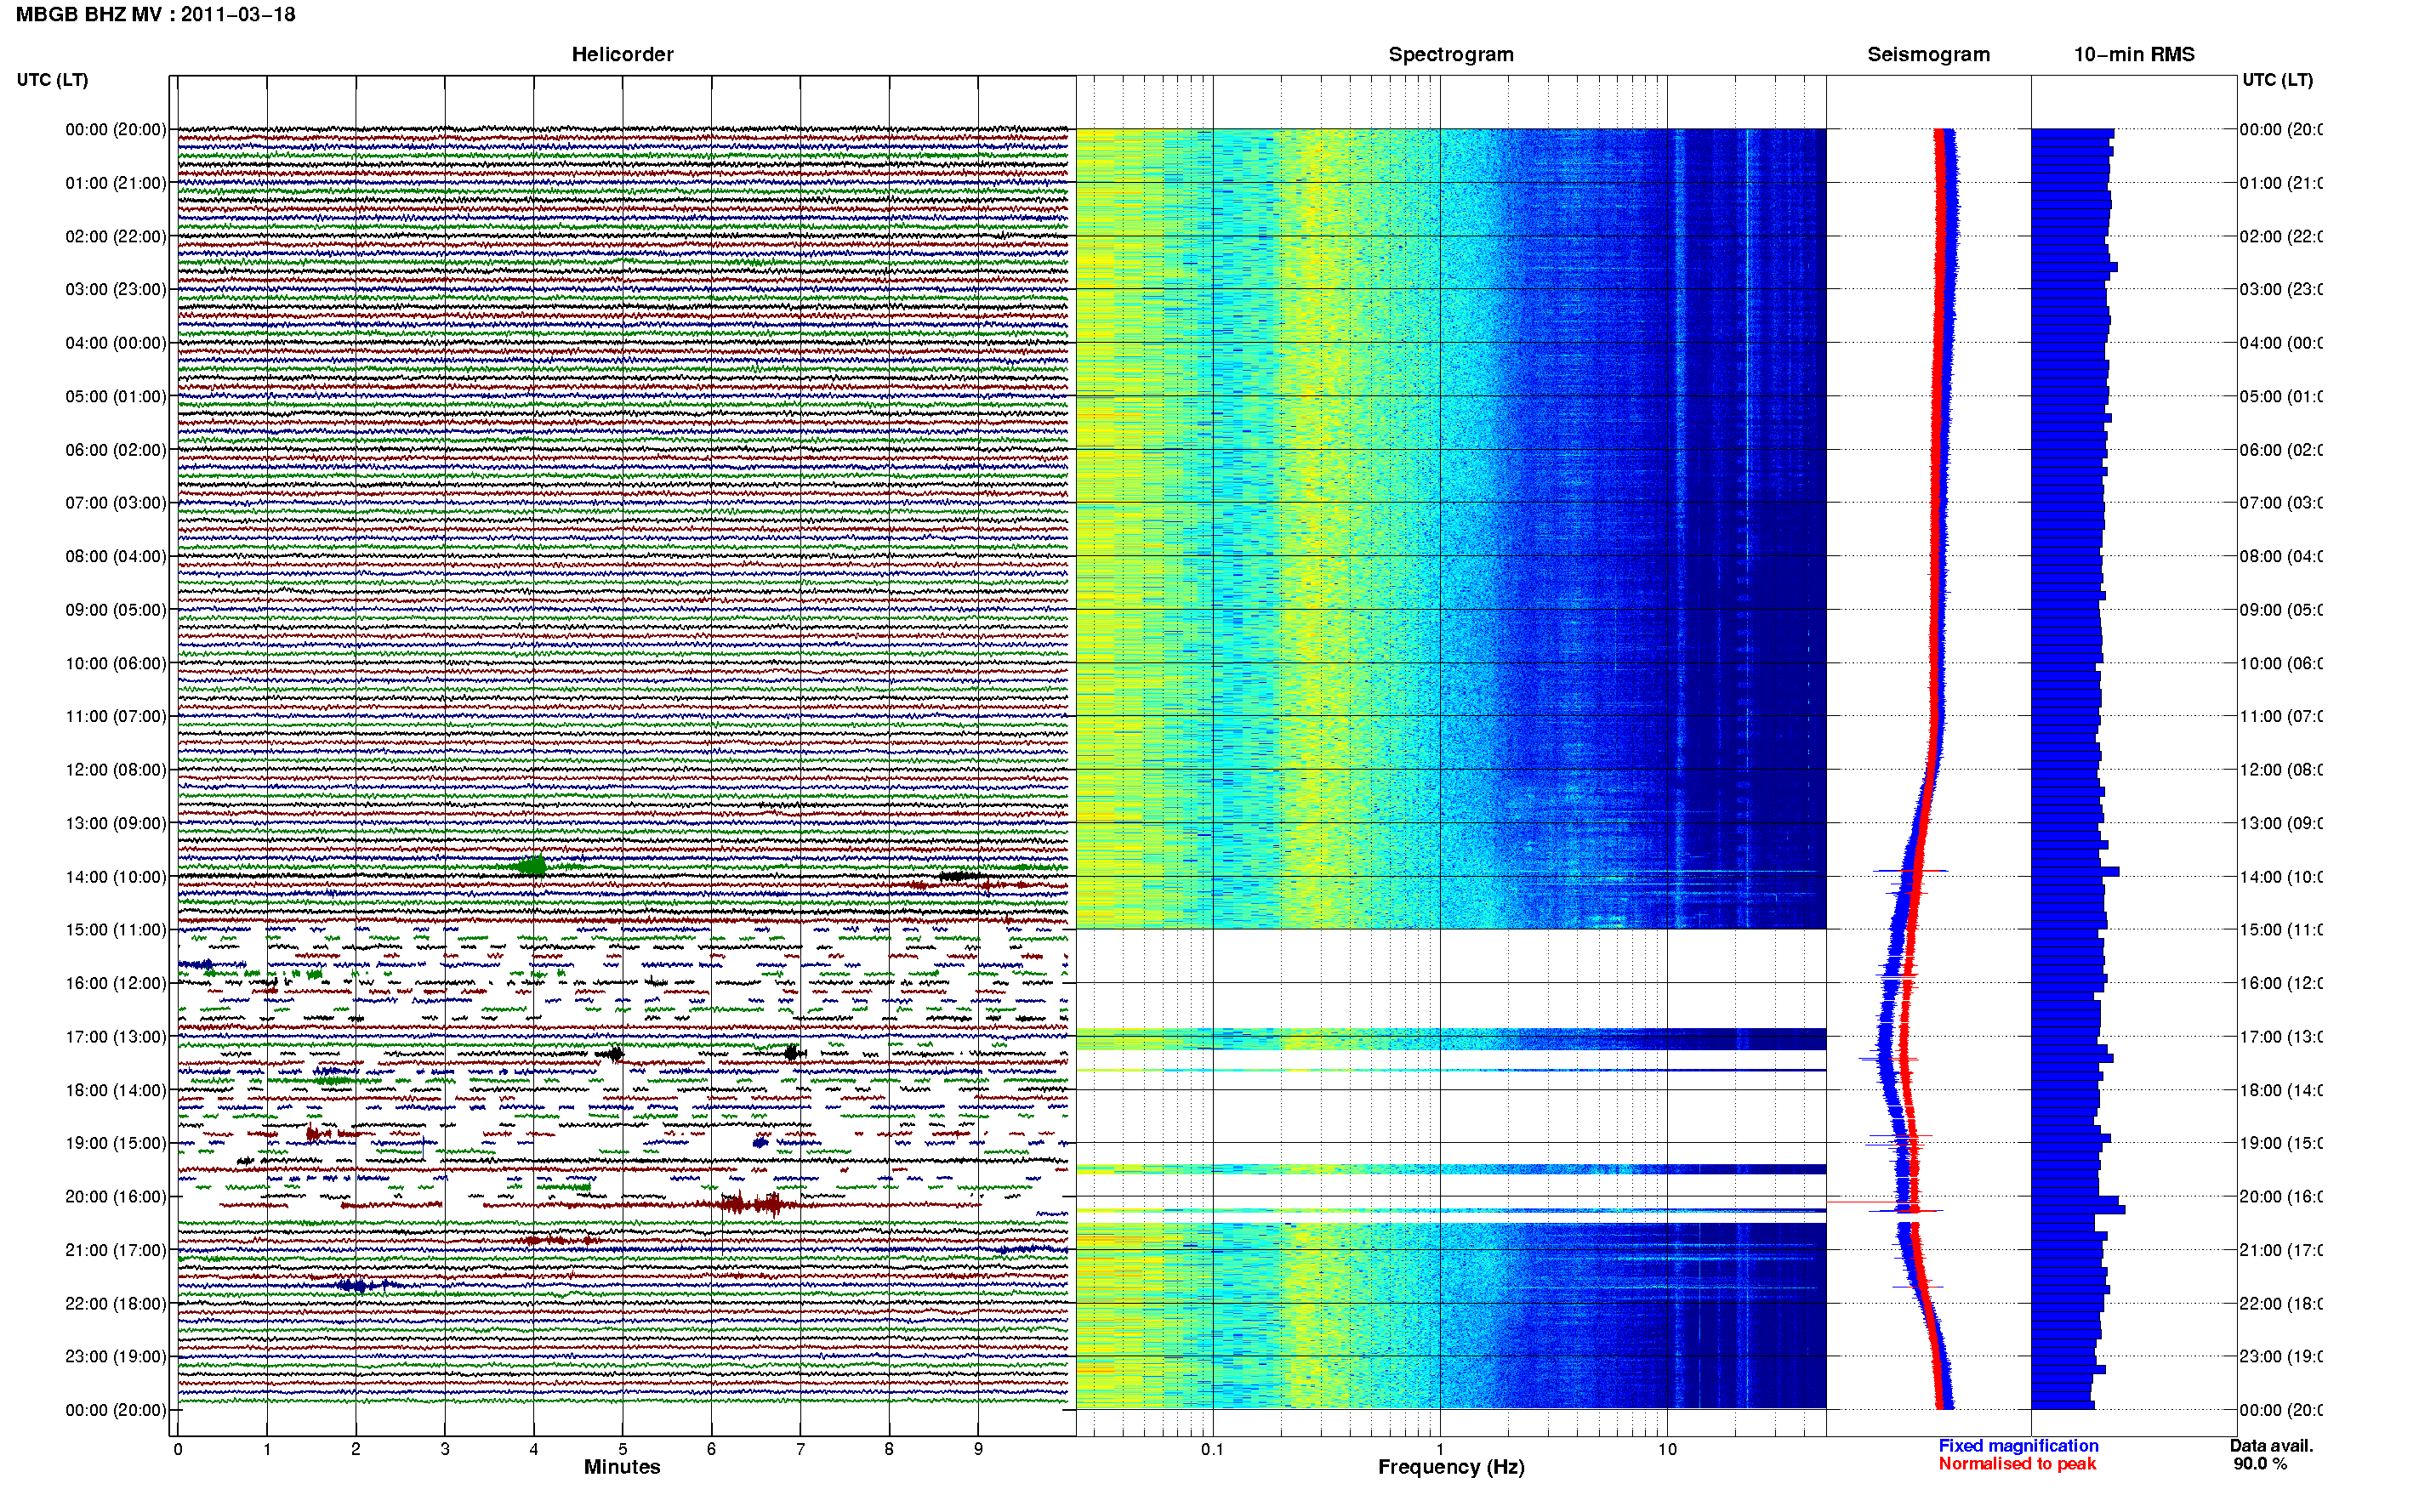Click right-side time label at 20:00 row
The image size is (2419, 1512).
coord(2280,1196)
